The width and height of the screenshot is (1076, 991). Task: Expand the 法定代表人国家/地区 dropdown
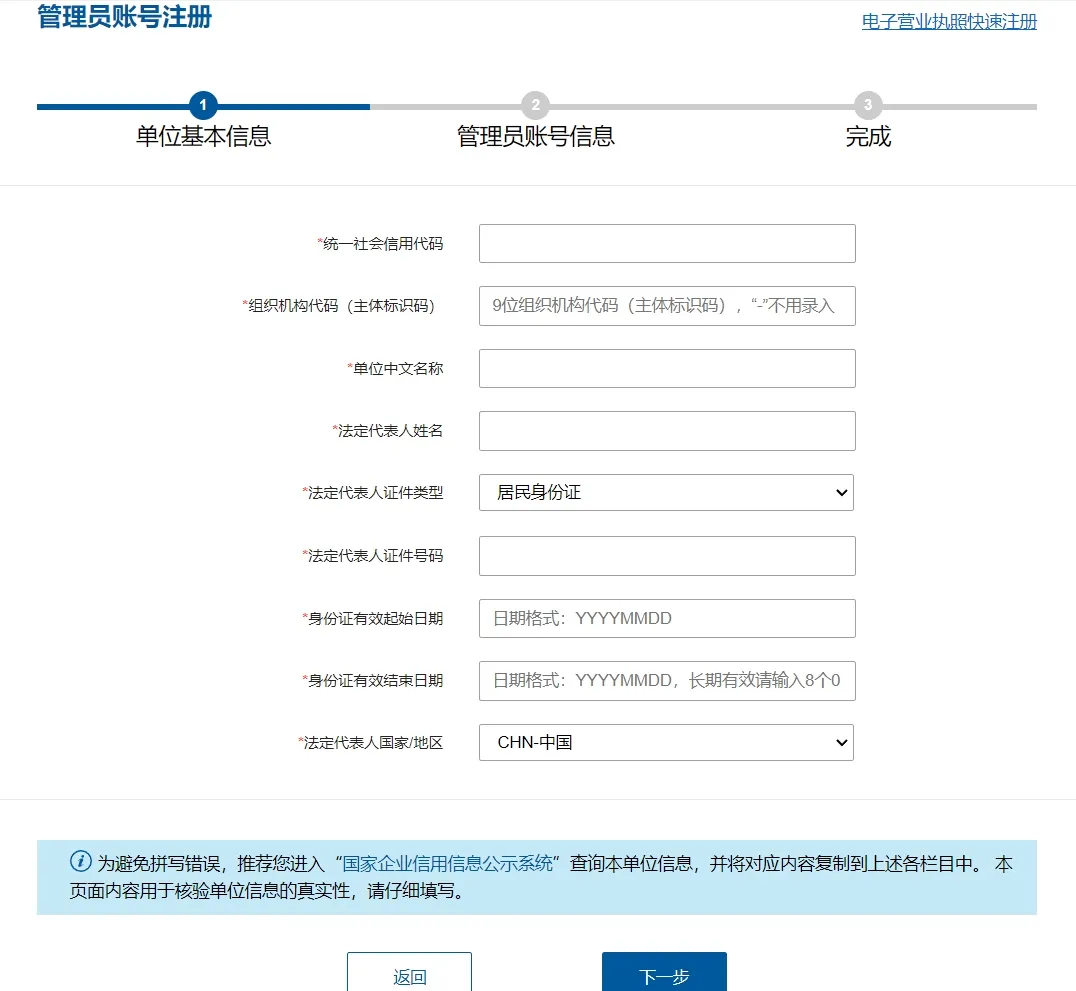[x=666, y=743]
